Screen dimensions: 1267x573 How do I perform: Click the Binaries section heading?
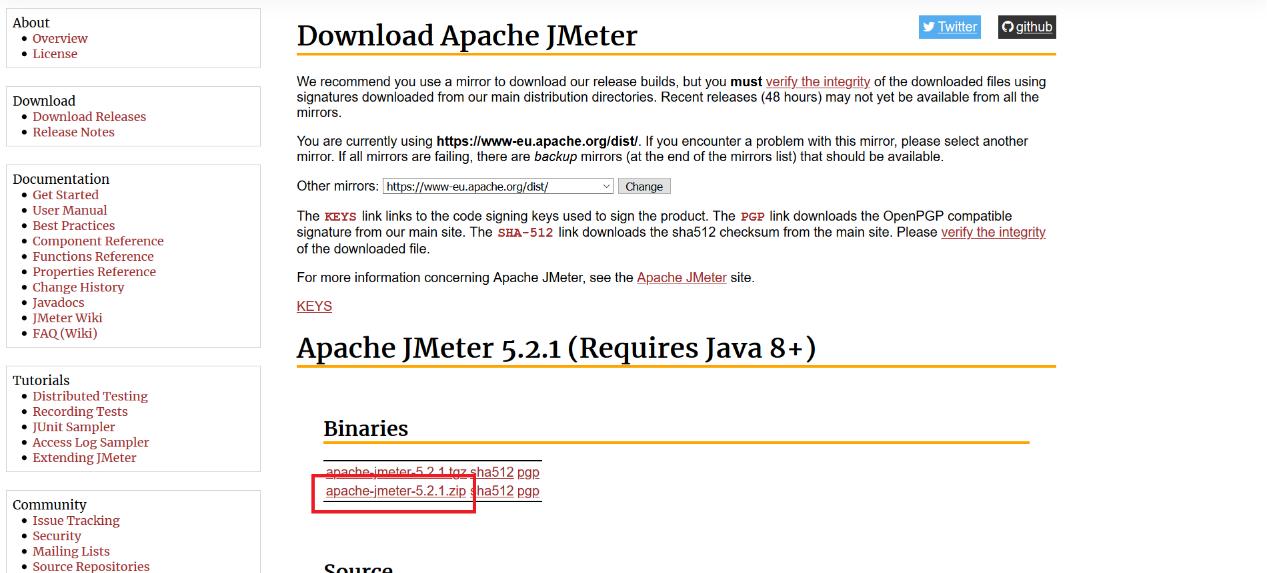click(x=366, y=428)
